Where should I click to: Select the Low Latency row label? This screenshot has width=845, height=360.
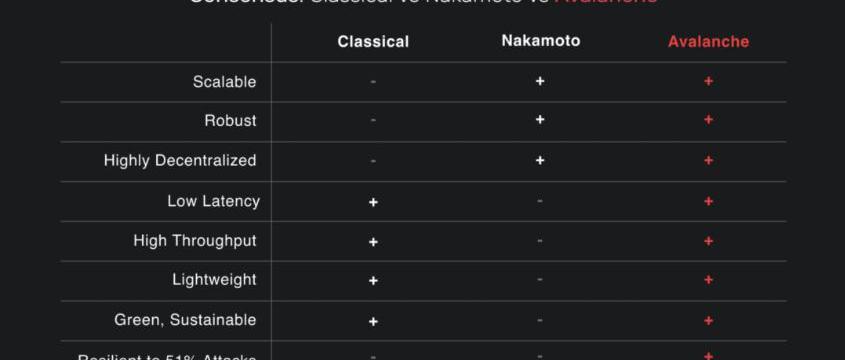(213, 201)
